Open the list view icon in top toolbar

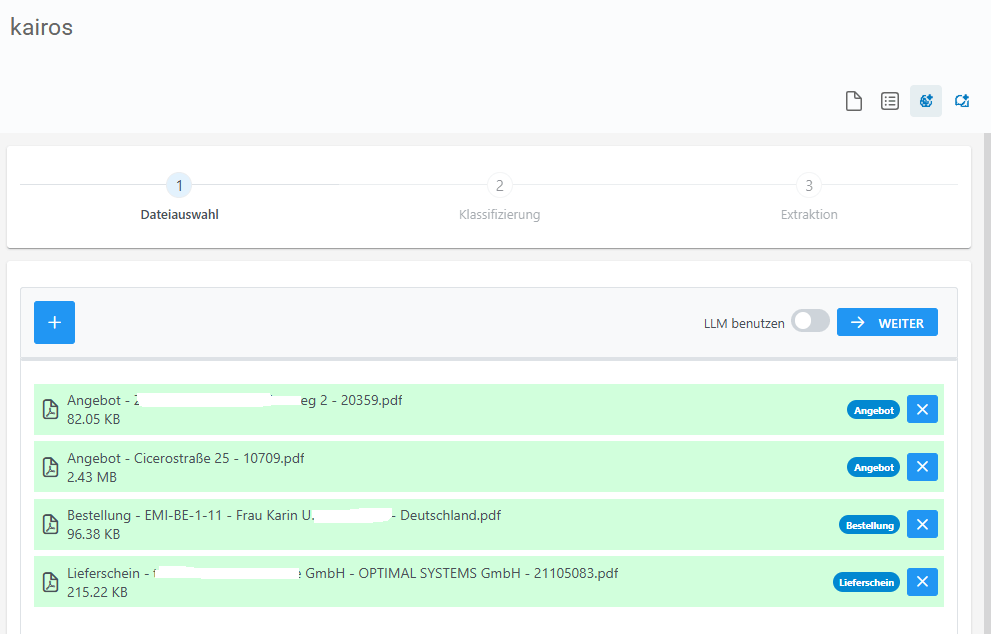pos(890,101)
